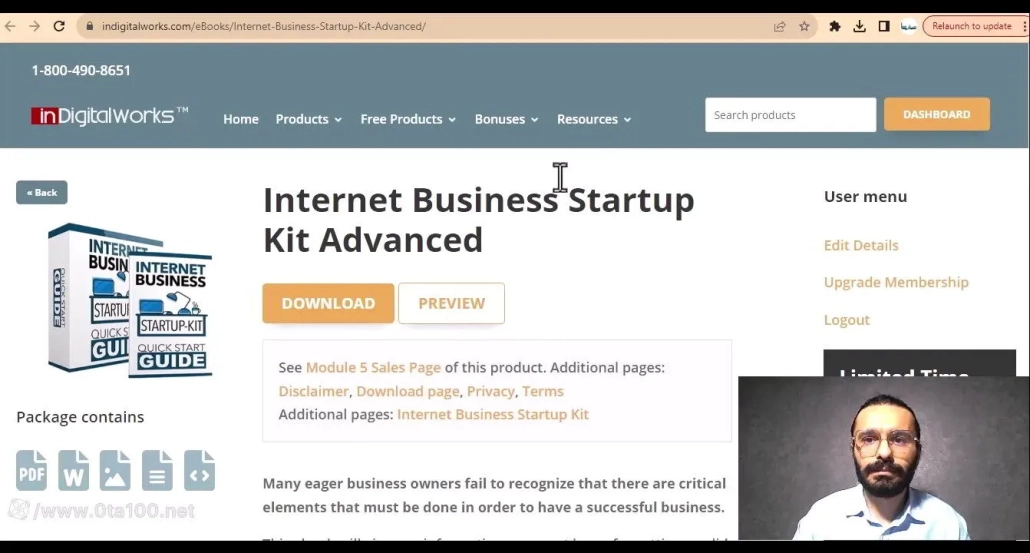Open the Resources dropdown menu
This screenshot has height=553, width=1030.
pos(594,119)
